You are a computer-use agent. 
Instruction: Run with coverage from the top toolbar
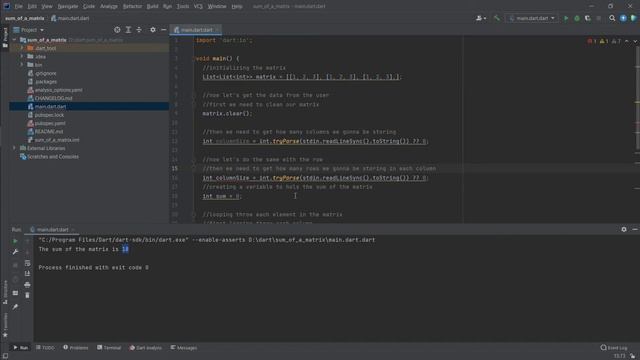tap(588, 18)
